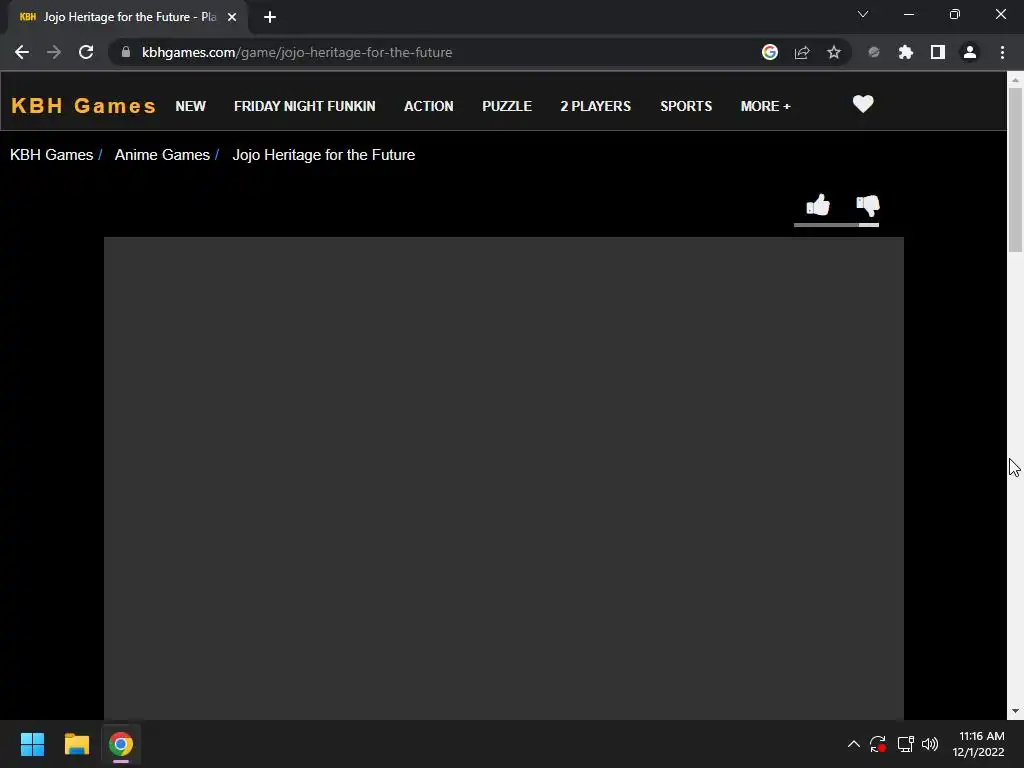The height and width of the screenshot is (768, 1024).
Task: Click the like/dislike rating bar
Action: [x=836, y=225]
